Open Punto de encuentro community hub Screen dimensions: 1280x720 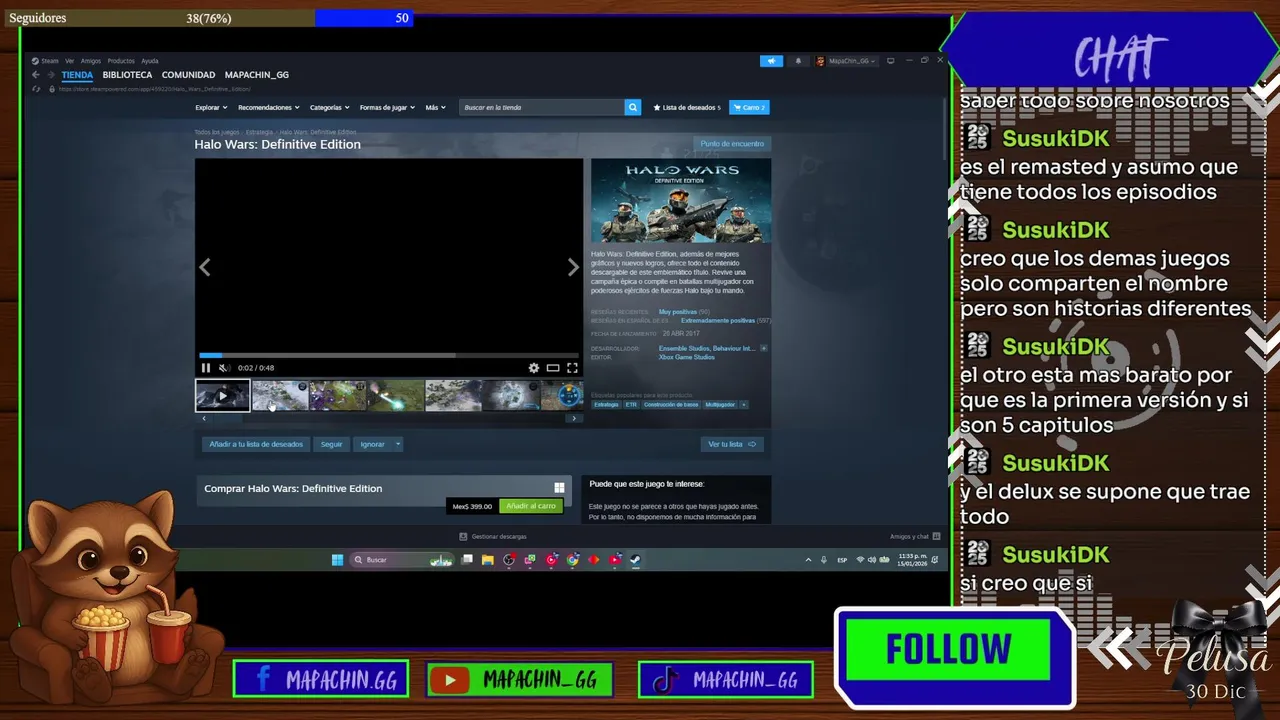(732, 144)
